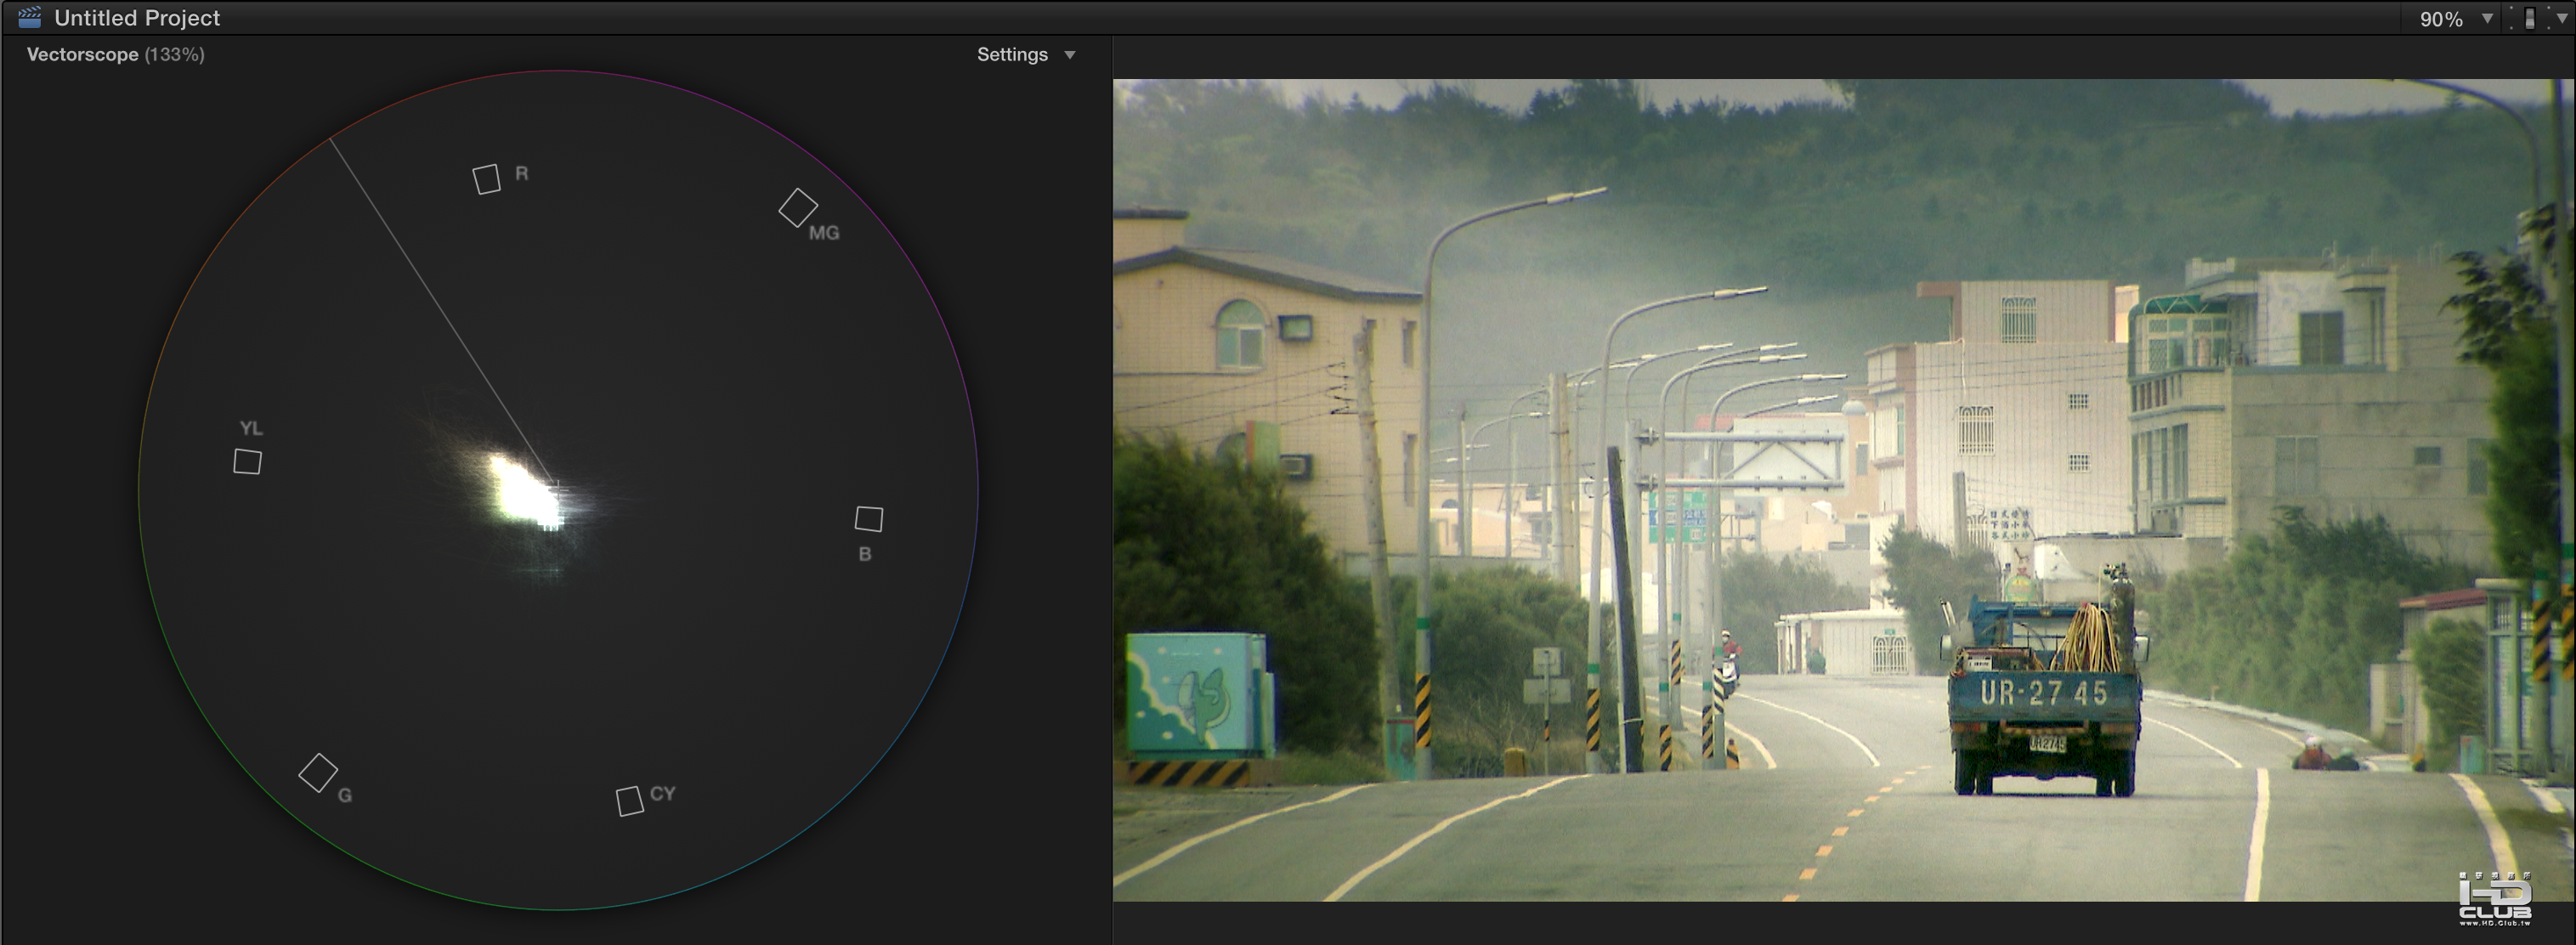Open the viewer display options switch

click(x=2529, y=18)
